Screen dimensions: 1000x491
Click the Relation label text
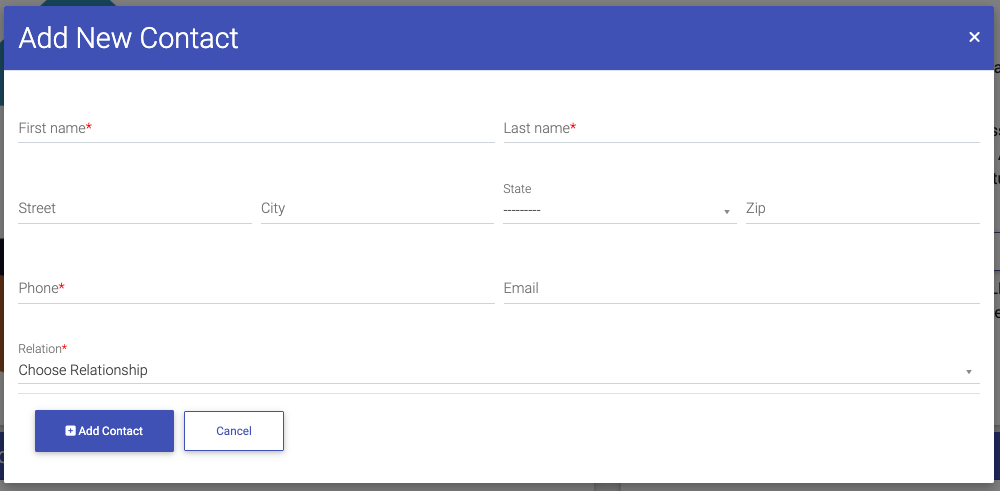(40, 349)
